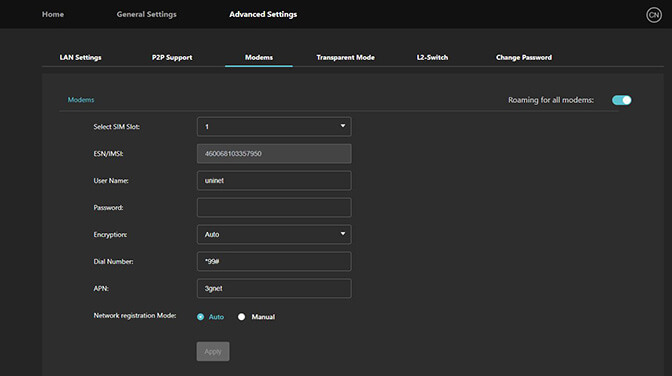
Task: Open Advanced Settings in top navigation
Action: tap(263, 14)
